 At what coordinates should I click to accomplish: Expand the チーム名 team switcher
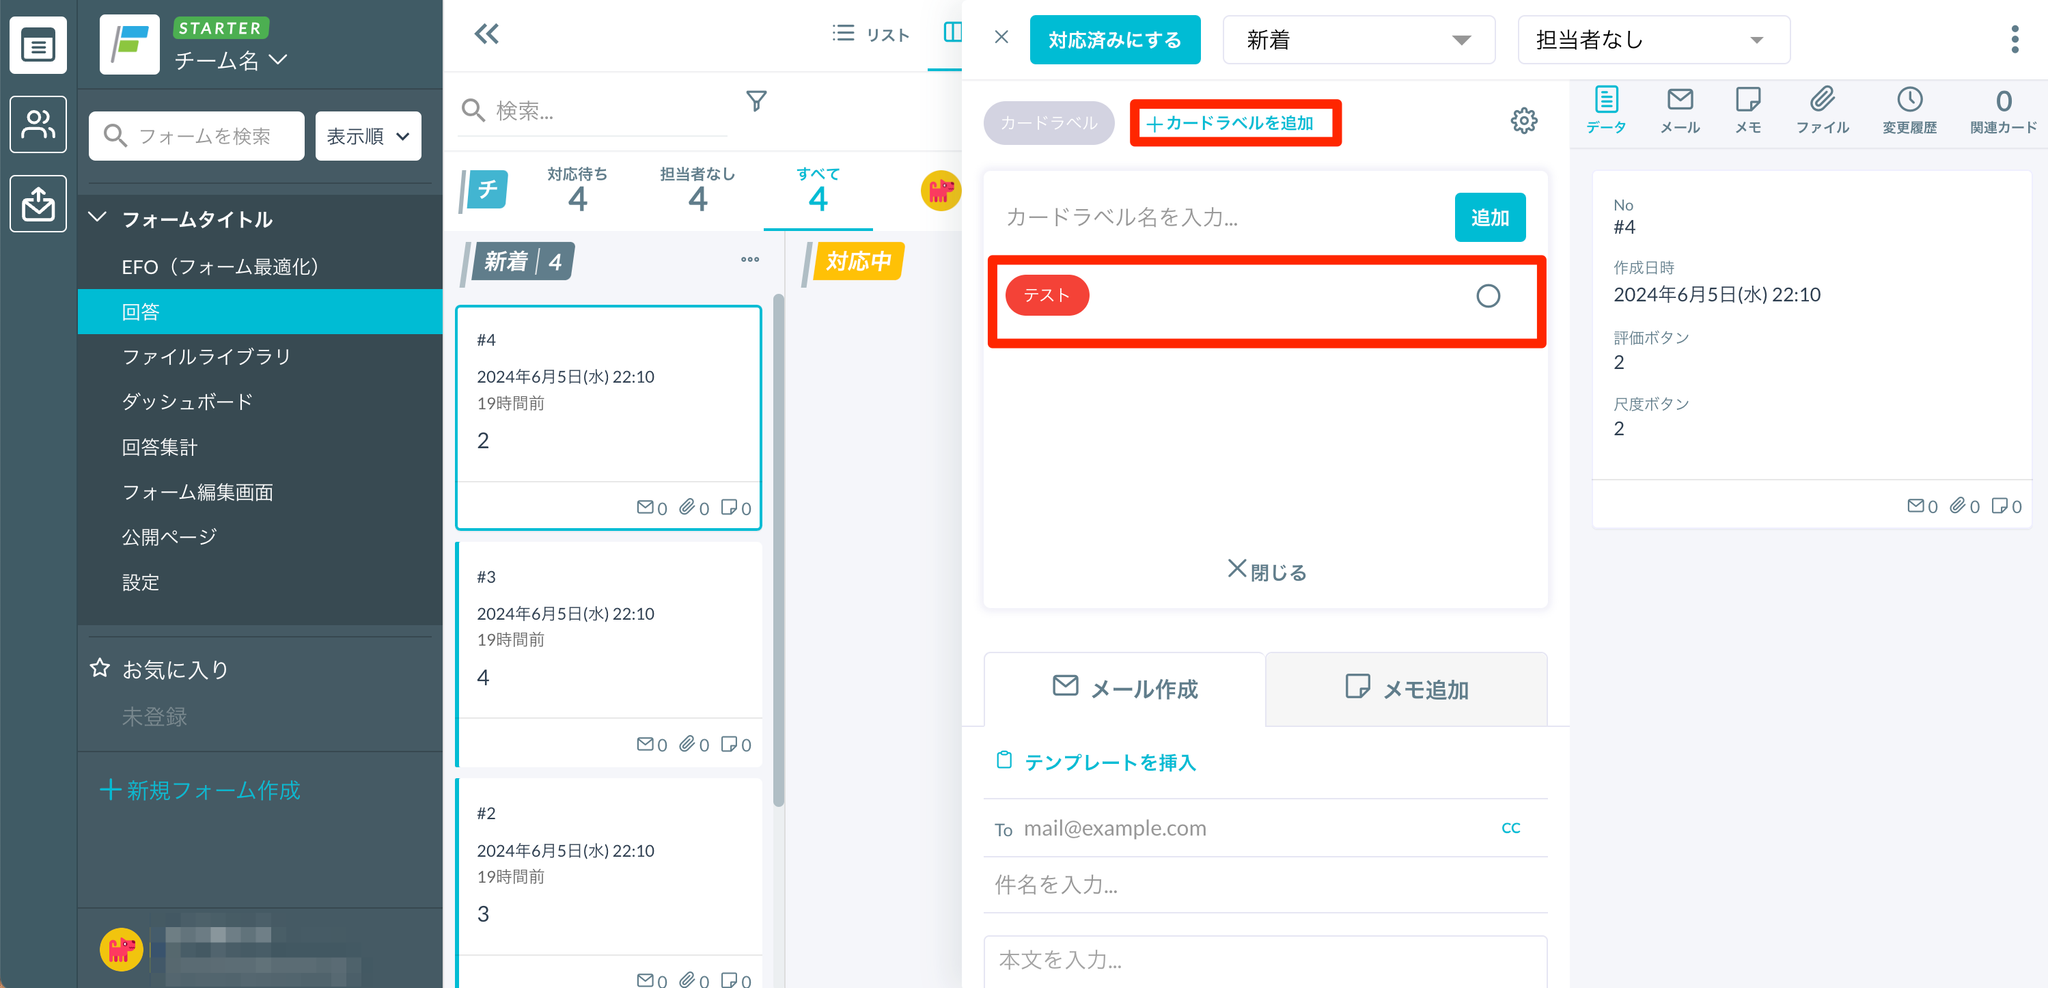click(231, 61)
